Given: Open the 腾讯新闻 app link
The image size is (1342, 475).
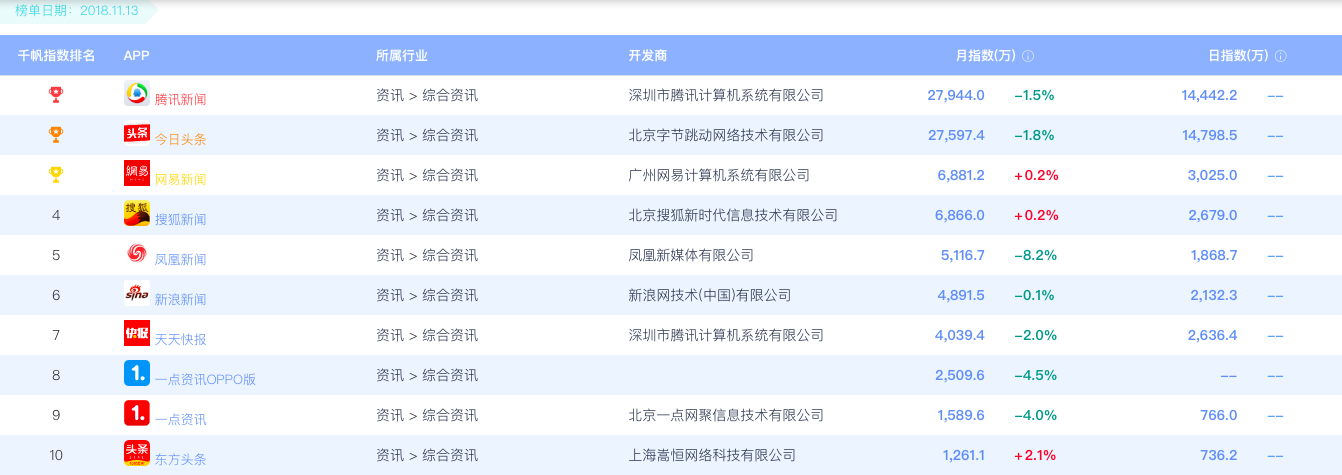Looking at the screenshot, I should 180,99.
